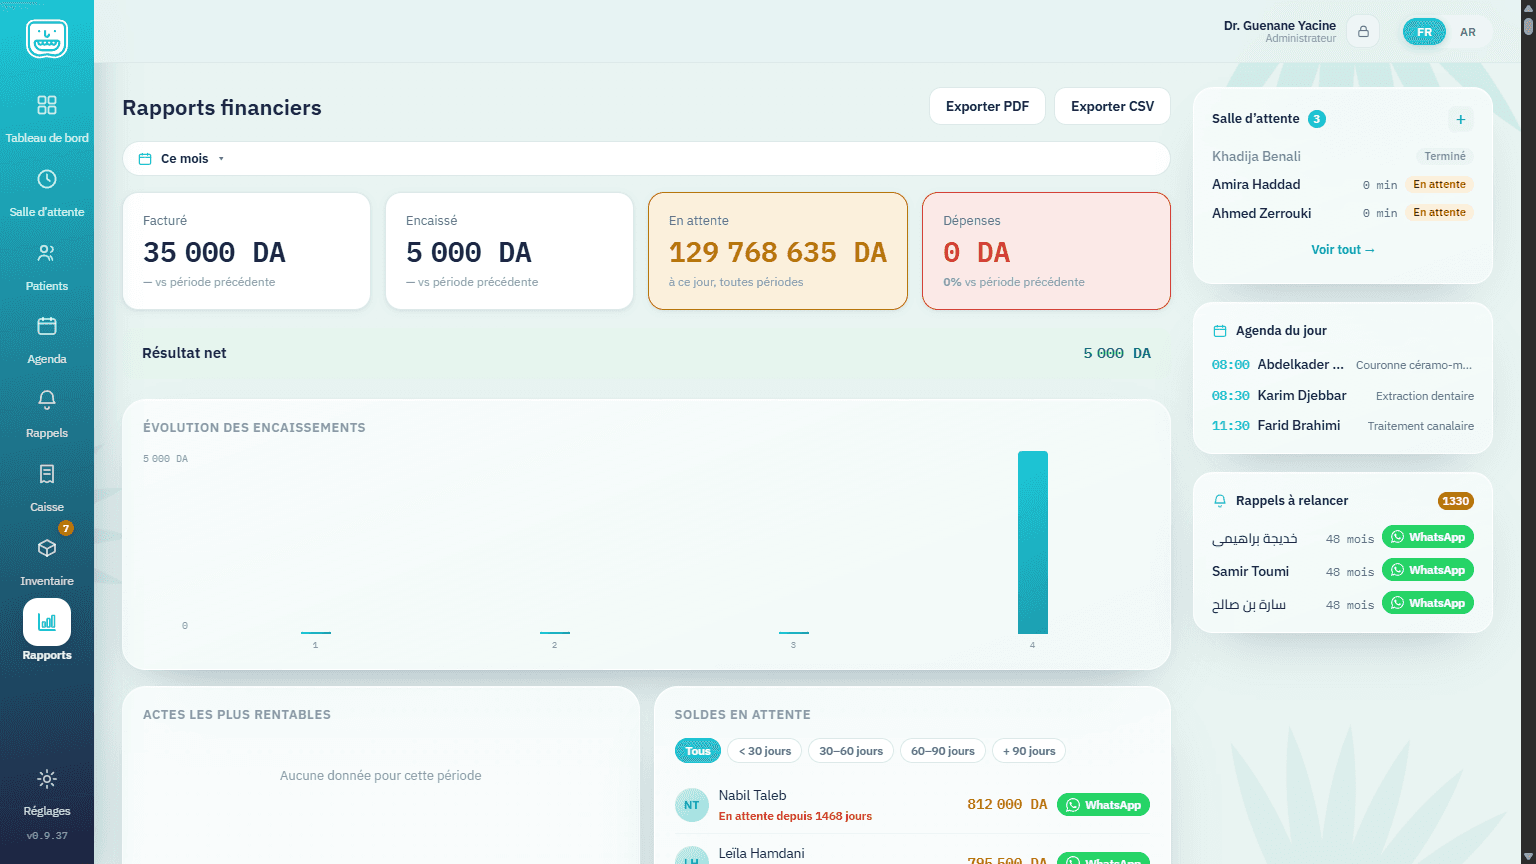Select Ahmed Zerrouki in waiting room
The image size is (1536, 864).
tap(1342, 213)
